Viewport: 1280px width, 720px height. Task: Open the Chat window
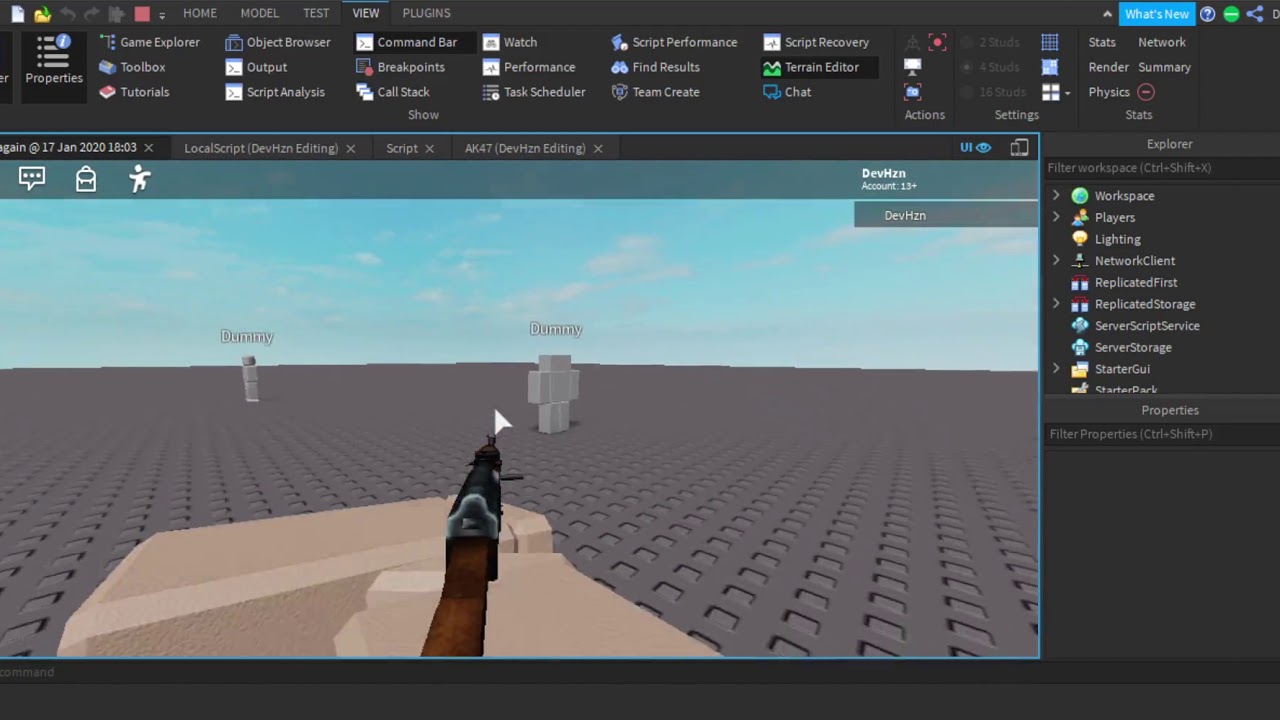pos(787,92)
